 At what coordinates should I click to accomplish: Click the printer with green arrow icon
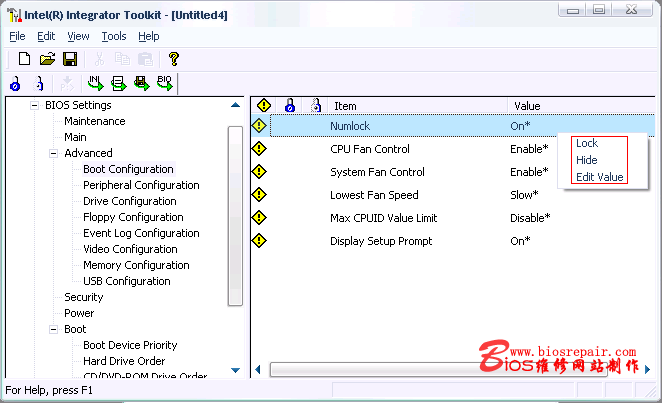[x=119, y=83]
